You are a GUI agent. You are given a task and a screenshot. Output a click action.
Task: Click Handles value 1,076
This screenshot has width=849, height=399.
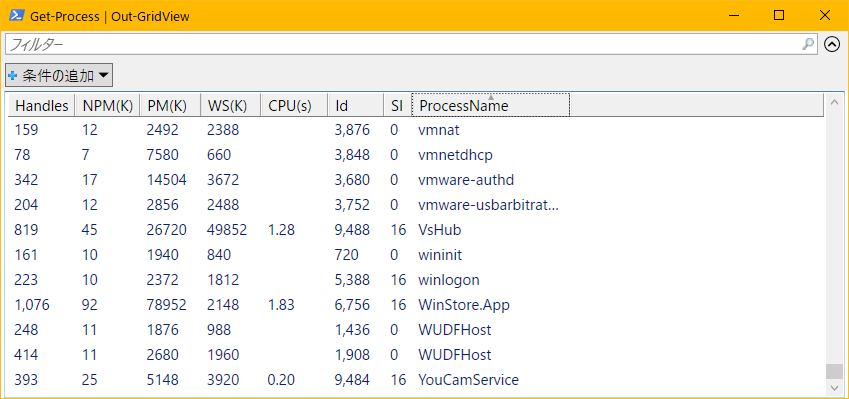(x=32, y=305)
